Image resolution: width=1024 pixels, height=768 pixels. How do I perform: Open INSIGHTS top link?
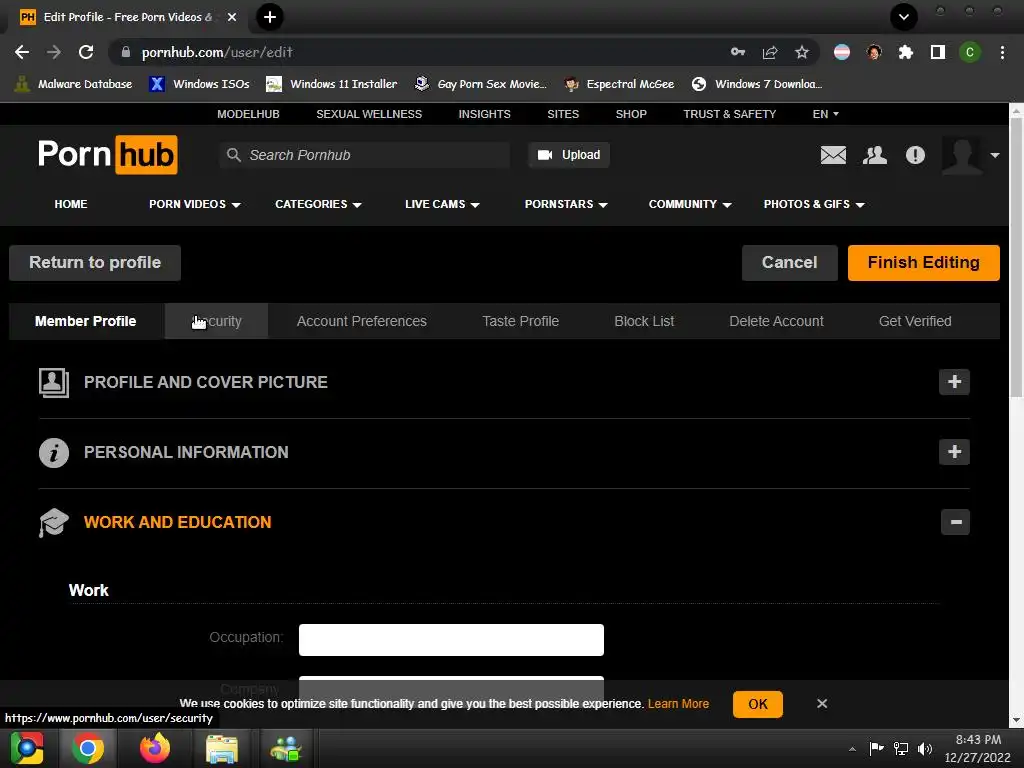coord(485,114)
